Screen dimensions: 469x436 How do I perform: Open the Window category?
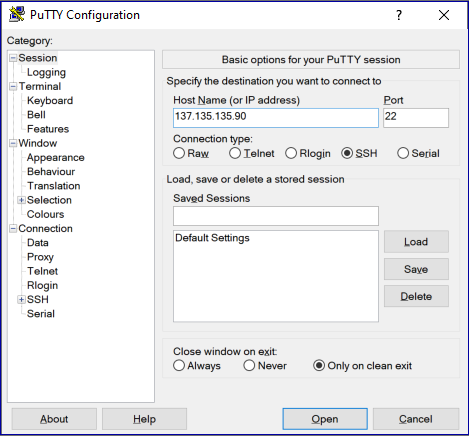click(x=38, y=143)
